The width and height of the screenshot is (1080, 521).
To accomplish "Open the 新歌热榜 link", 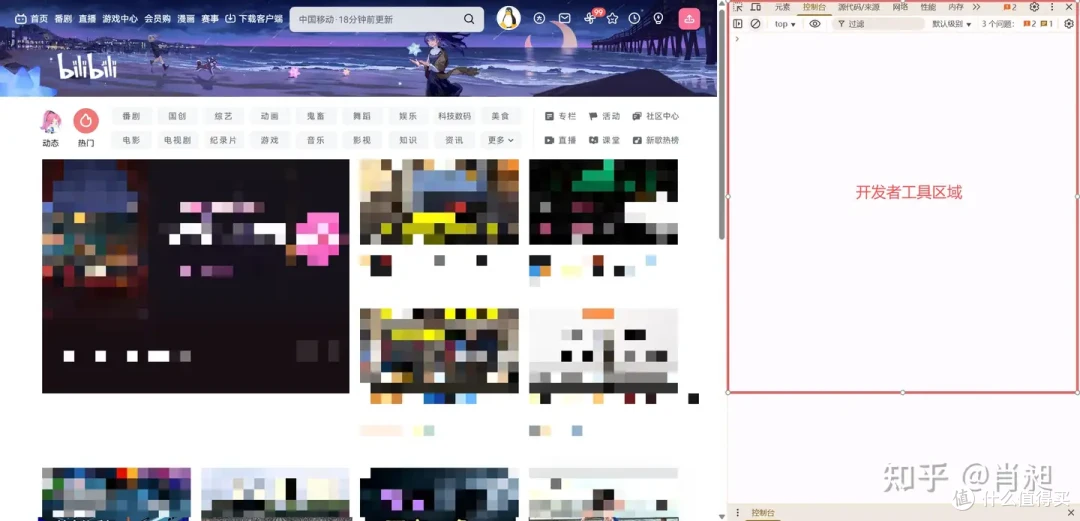I will pos(656,140).
